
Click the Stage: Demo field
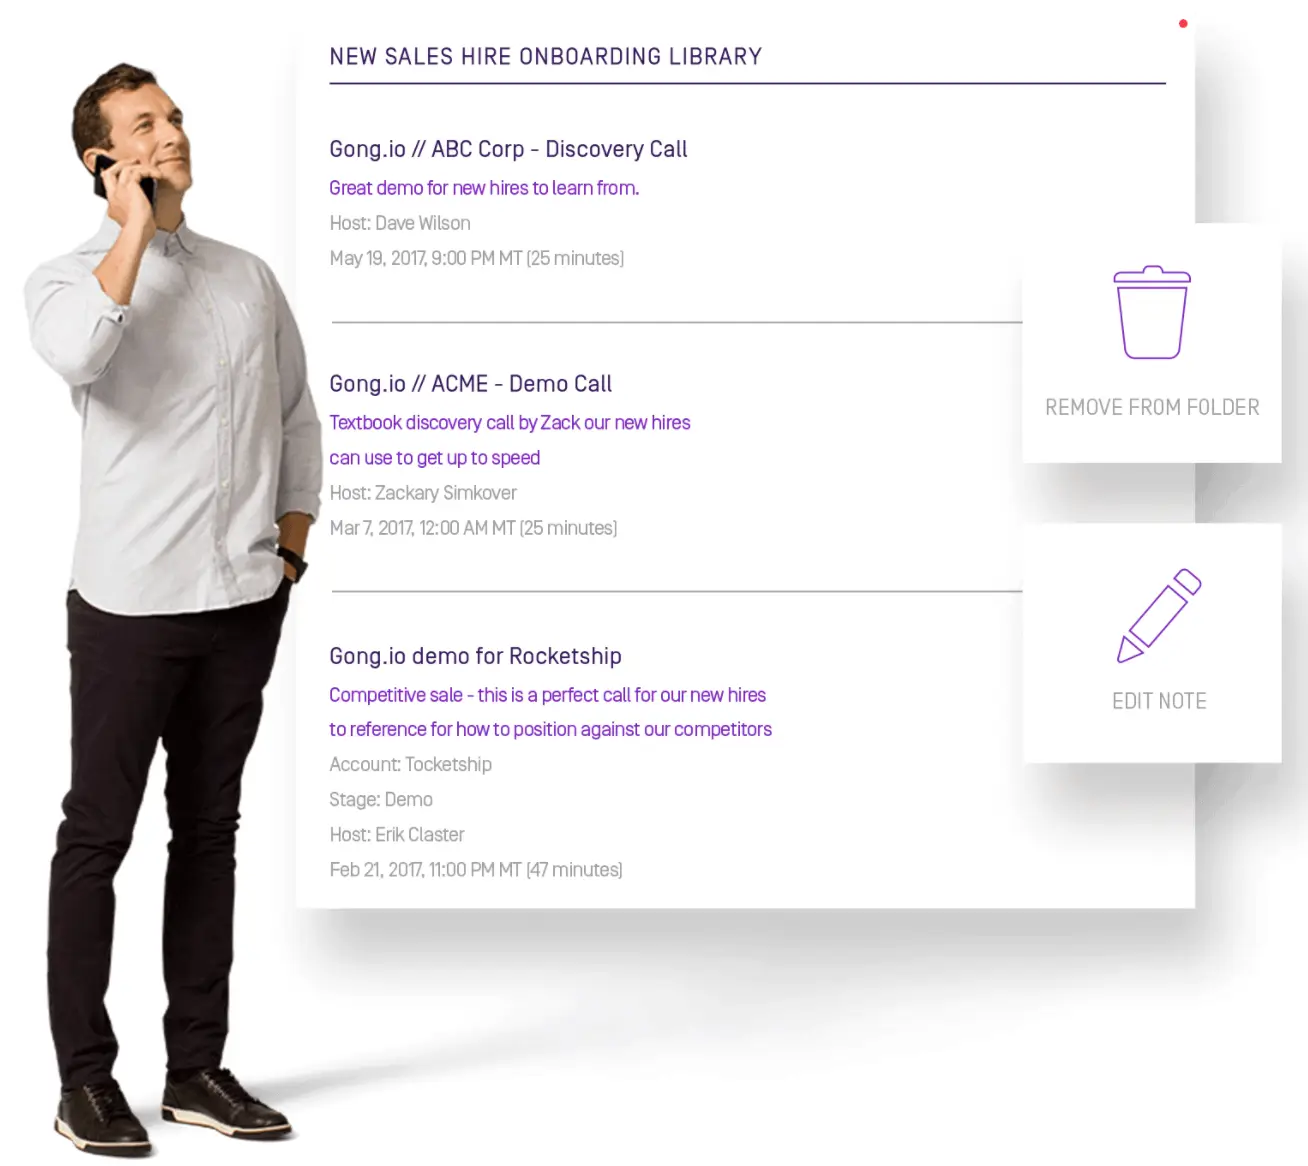pyautogui.click(x=380, y=799)
